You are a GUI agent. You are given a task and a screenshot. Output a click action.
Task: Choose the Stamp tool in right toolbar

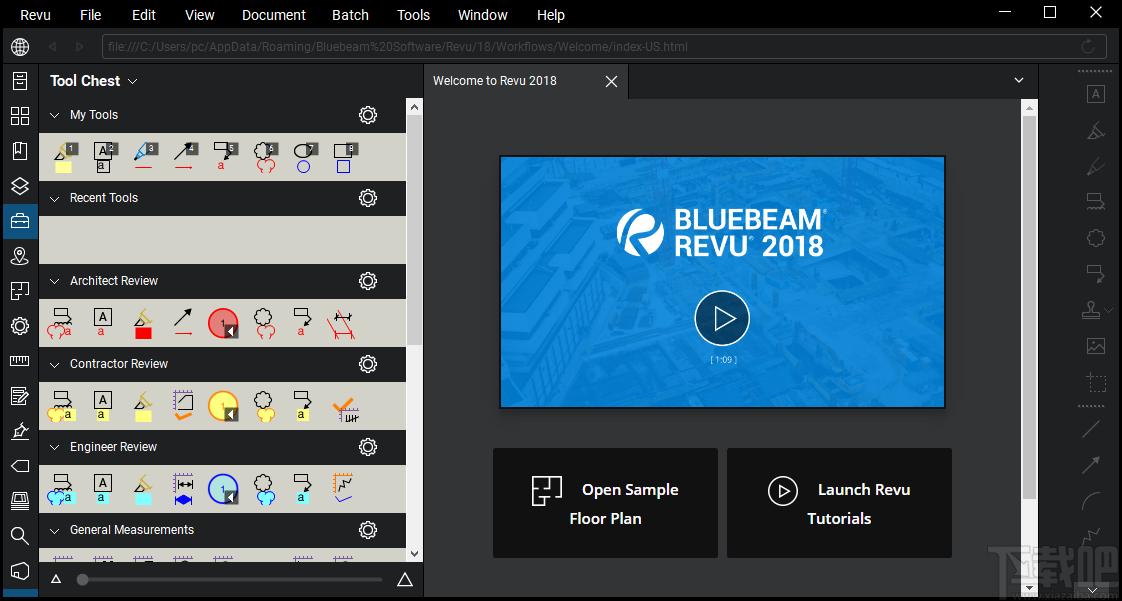click(x=1091, y=311)
